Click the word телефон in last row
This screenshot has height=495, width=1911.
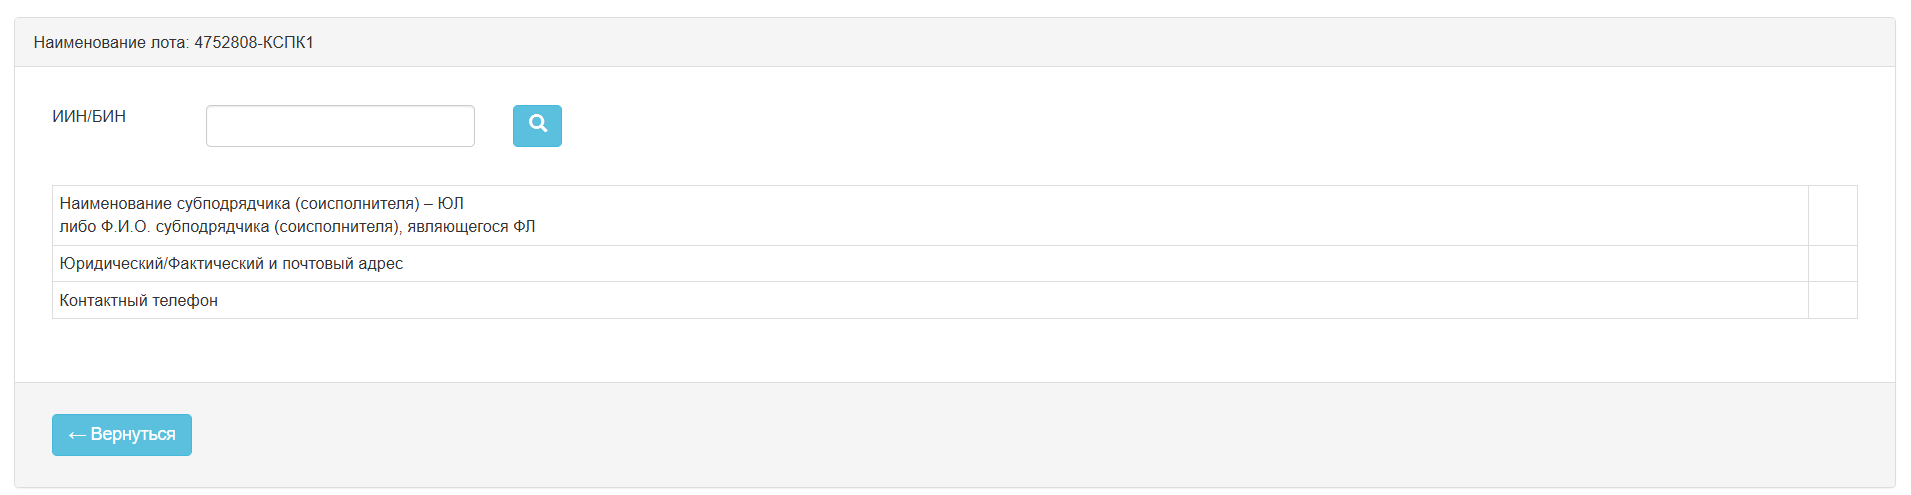(185, 300)
